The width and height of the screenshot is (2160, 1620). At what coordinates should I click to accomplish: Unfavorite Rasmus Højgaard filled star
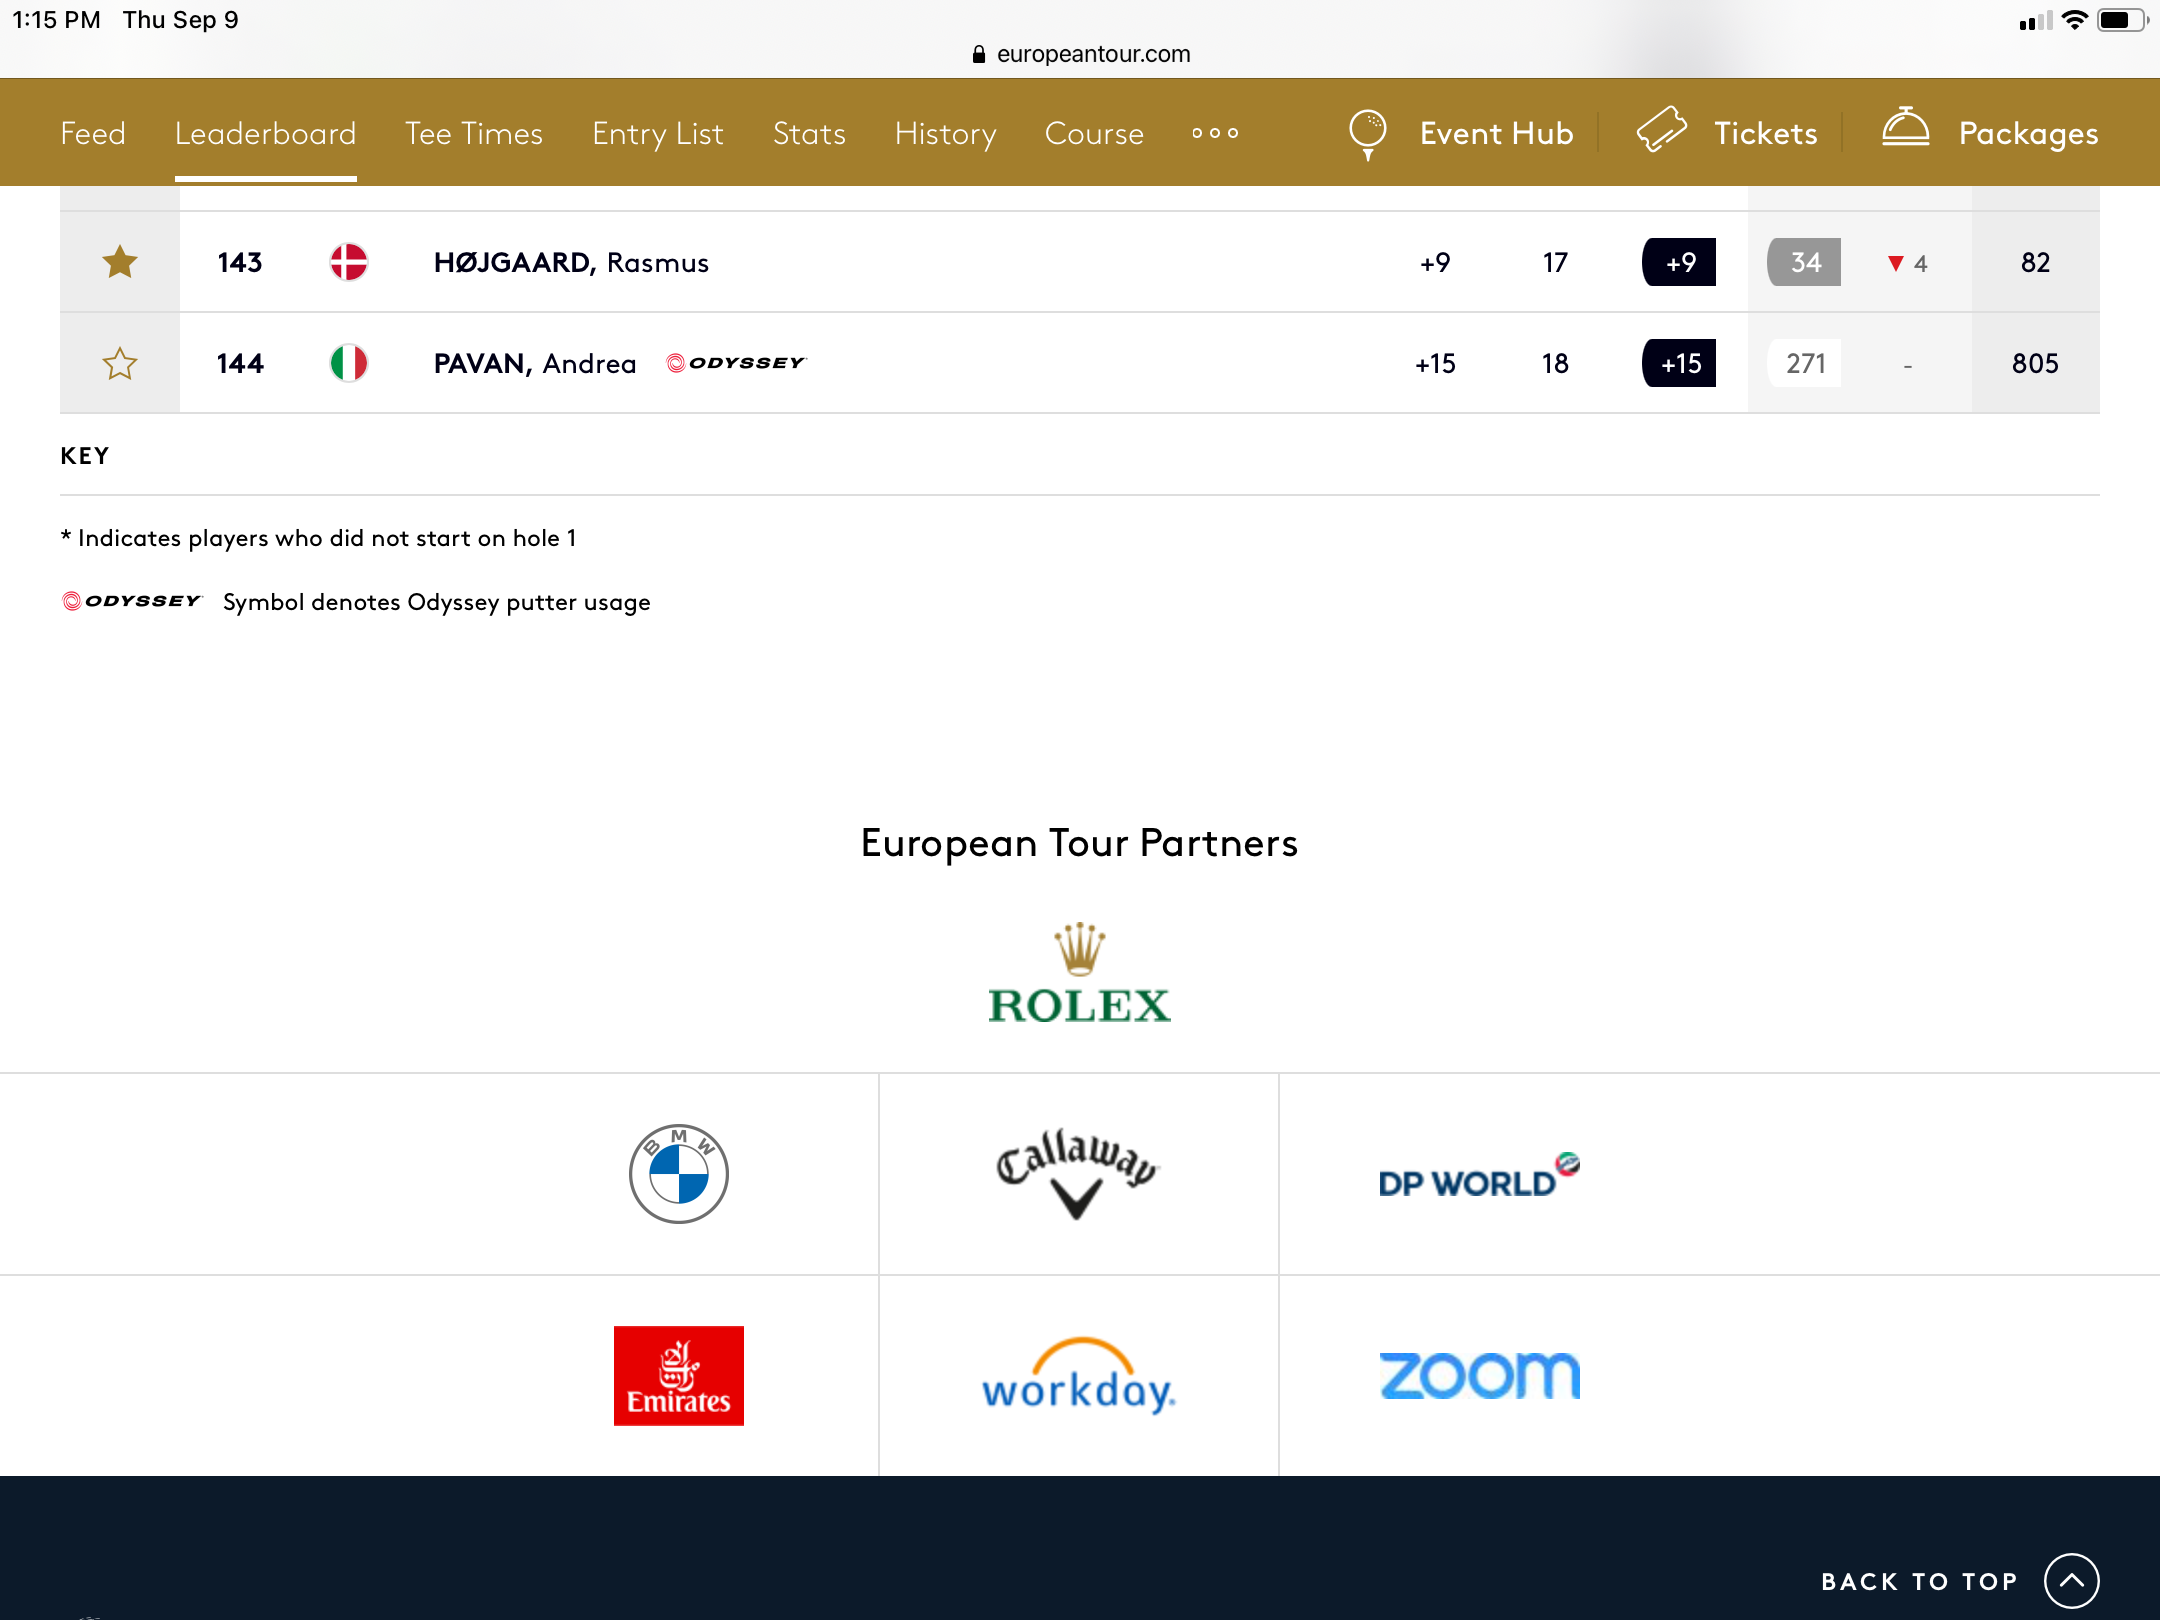120,262
